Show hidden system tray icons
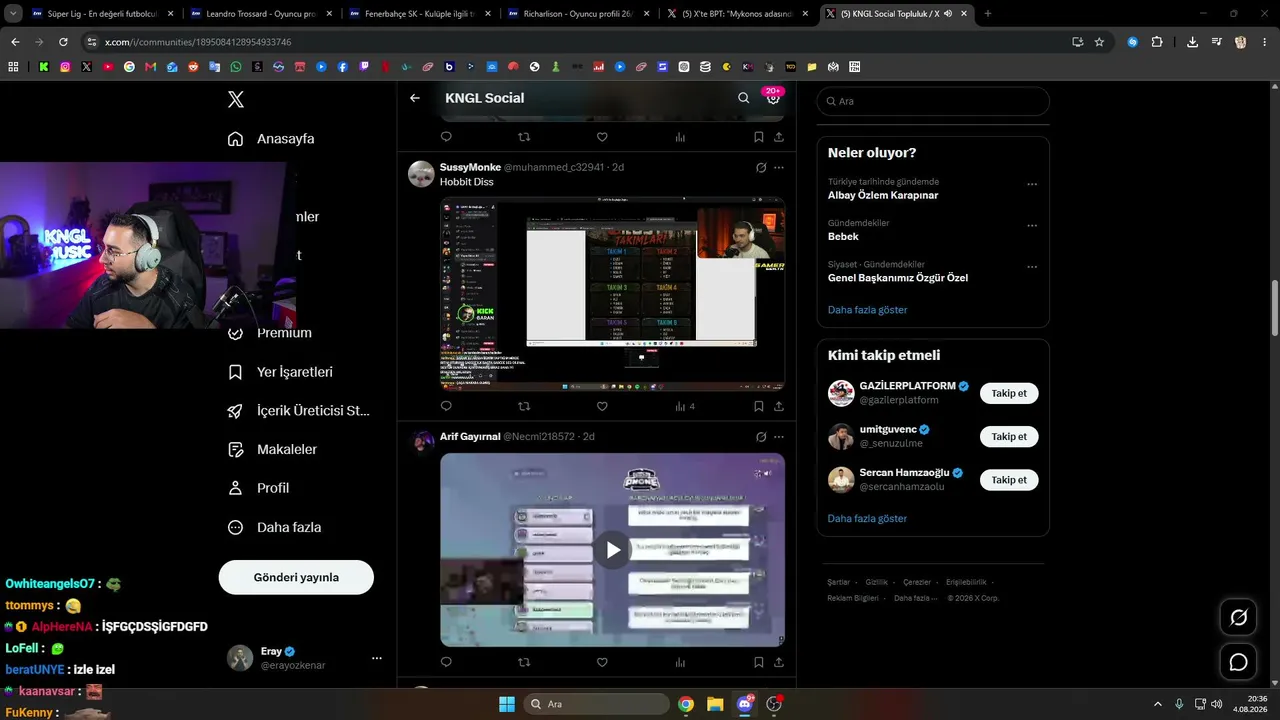The height and width of the screenshot is (720, 1280). point(1158,704)
